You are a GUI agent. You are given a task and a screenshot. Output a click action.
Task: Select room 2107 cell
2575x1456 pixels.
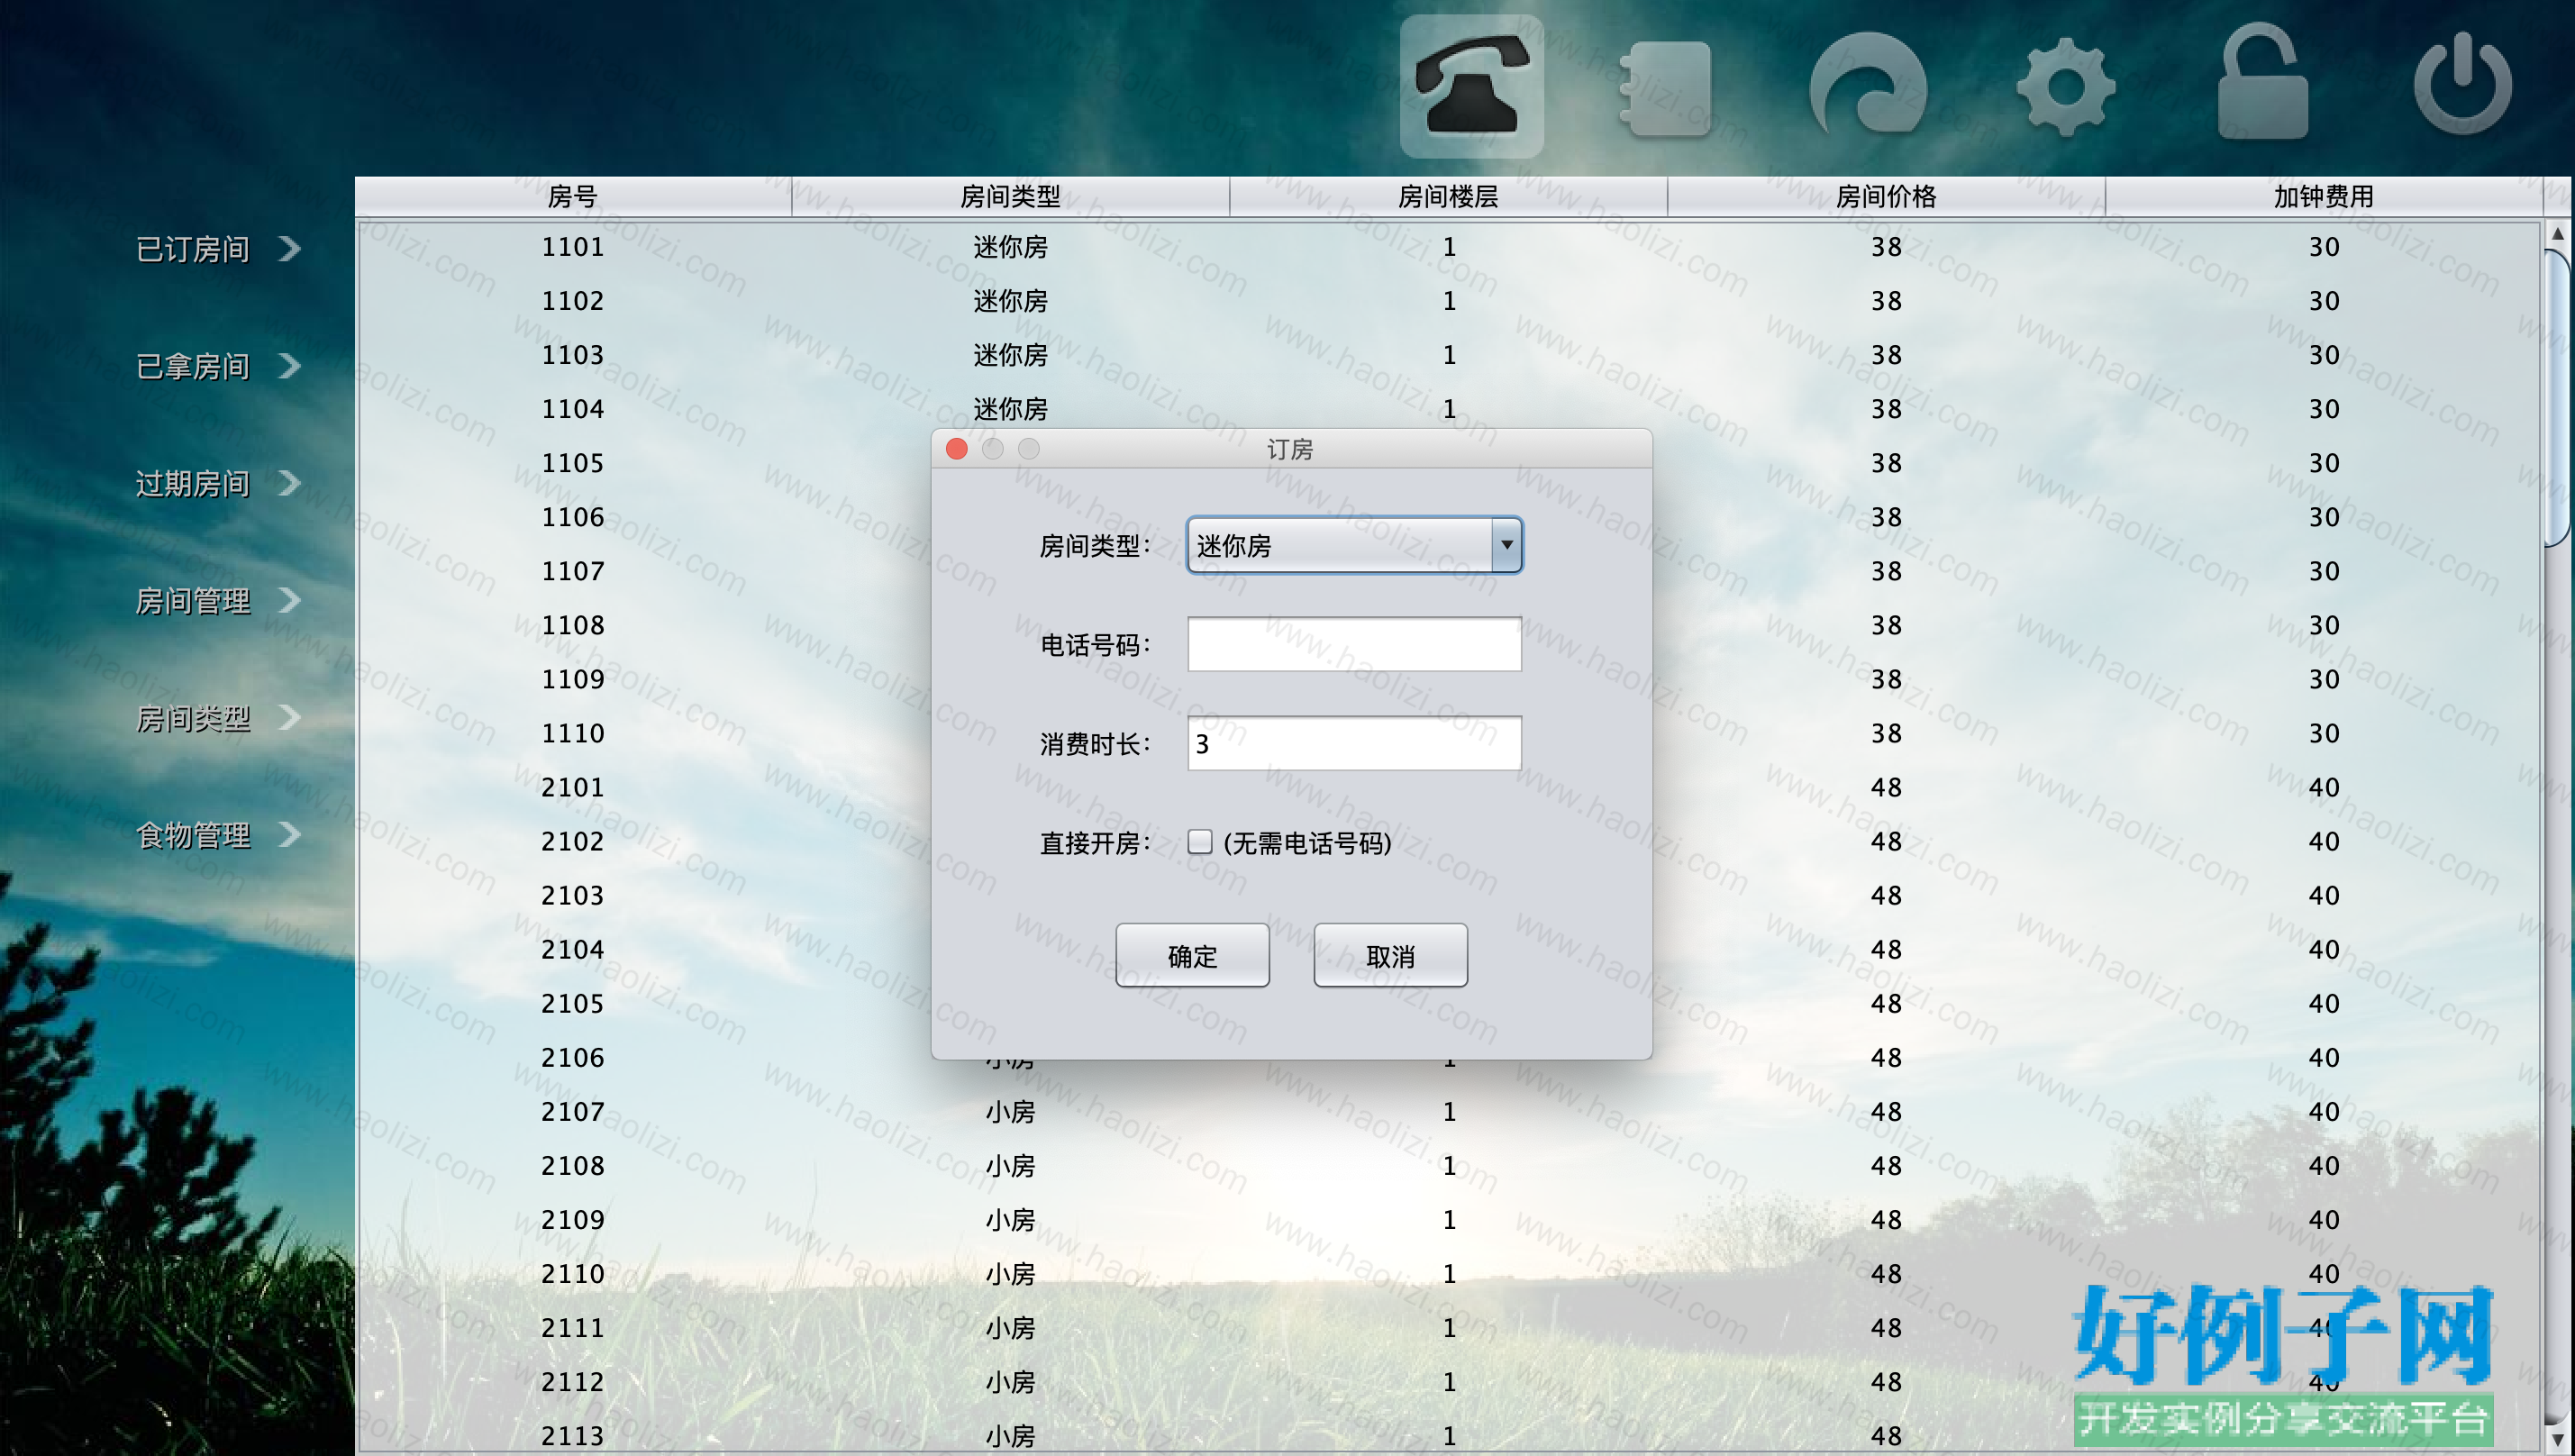click(573, 1111)
